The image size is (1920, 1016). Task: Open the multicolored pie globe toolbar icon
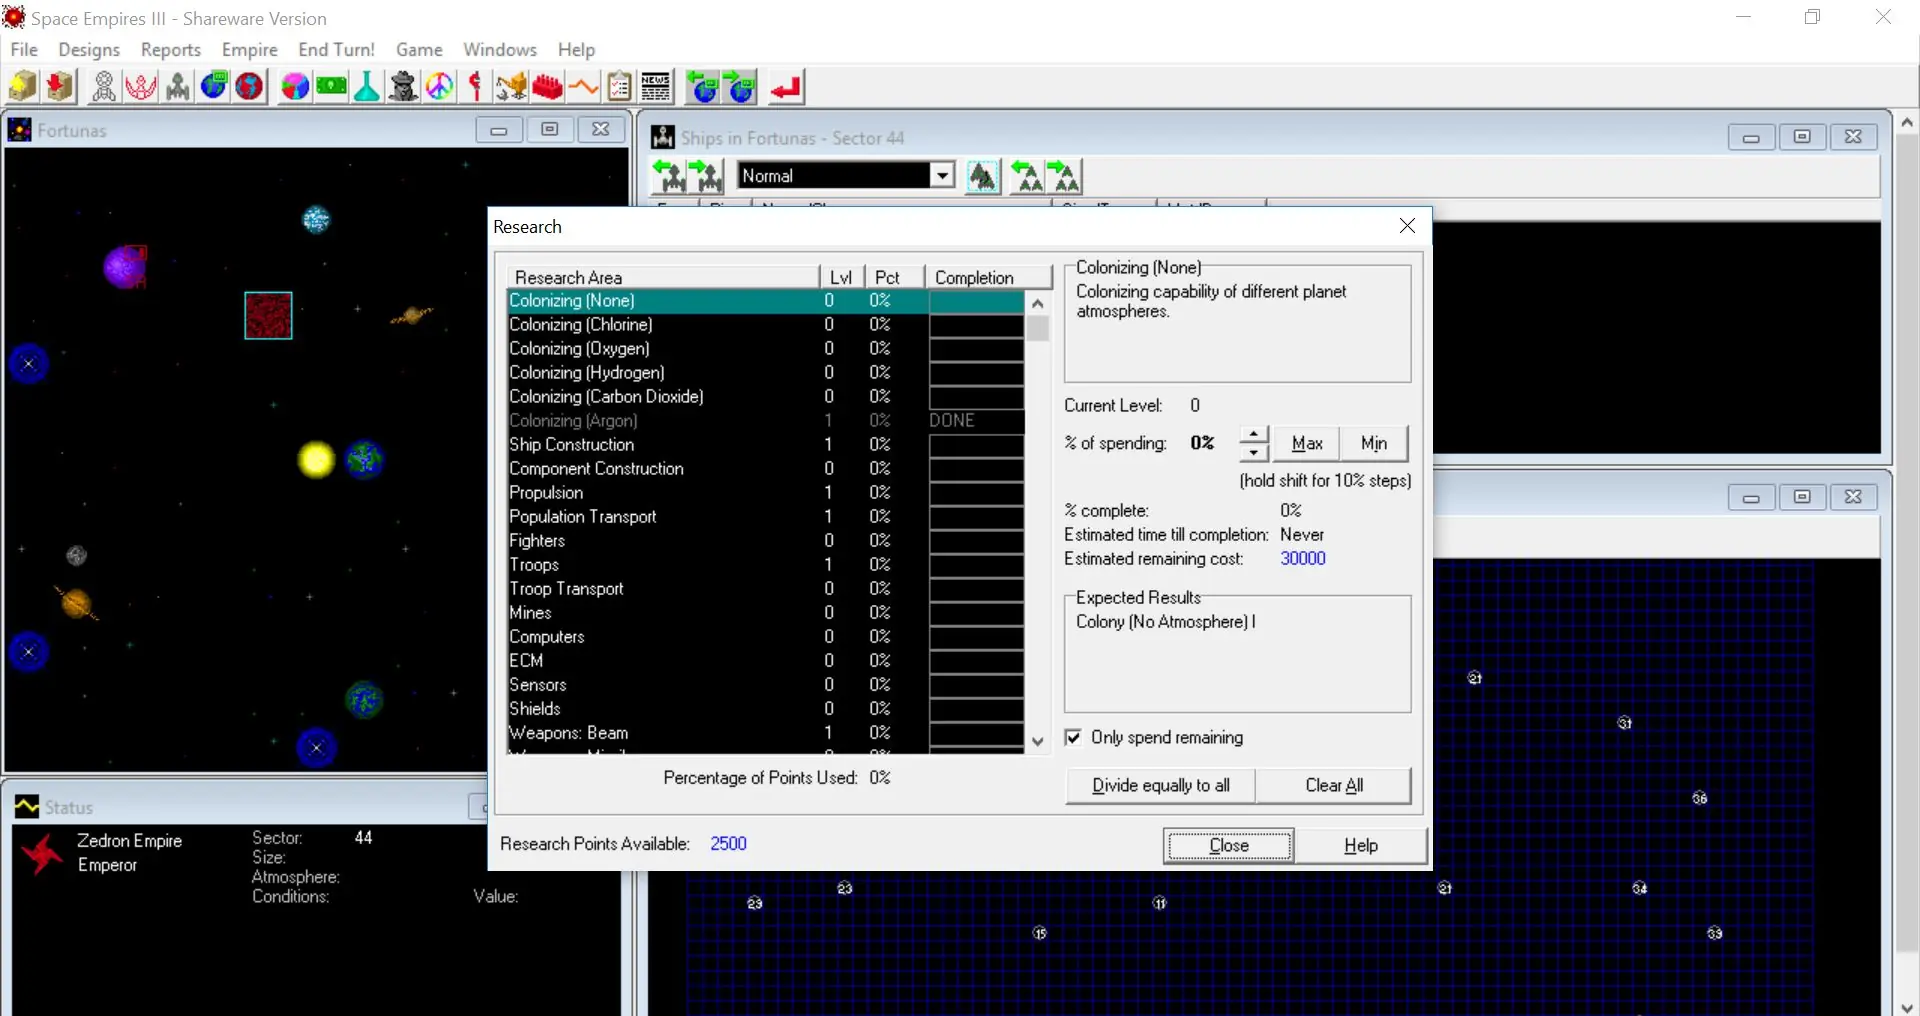(x=295, y=87)
